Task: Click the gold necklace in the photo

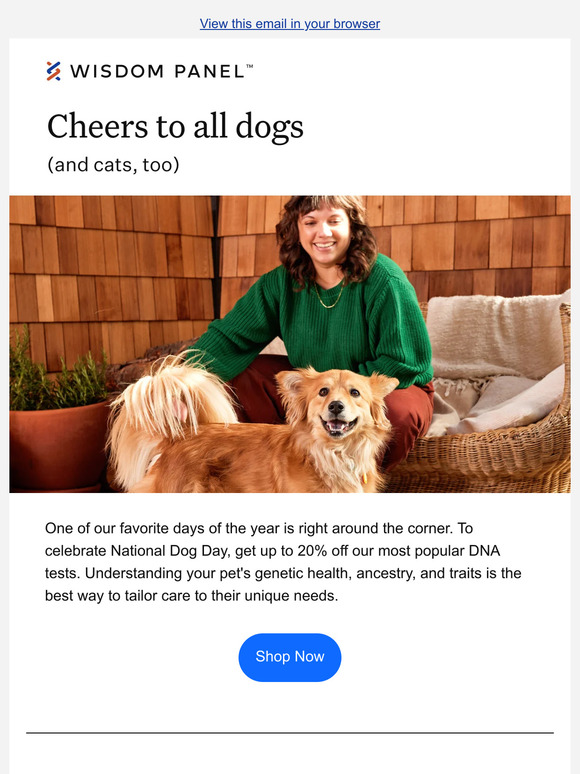Action: (329, 296)
